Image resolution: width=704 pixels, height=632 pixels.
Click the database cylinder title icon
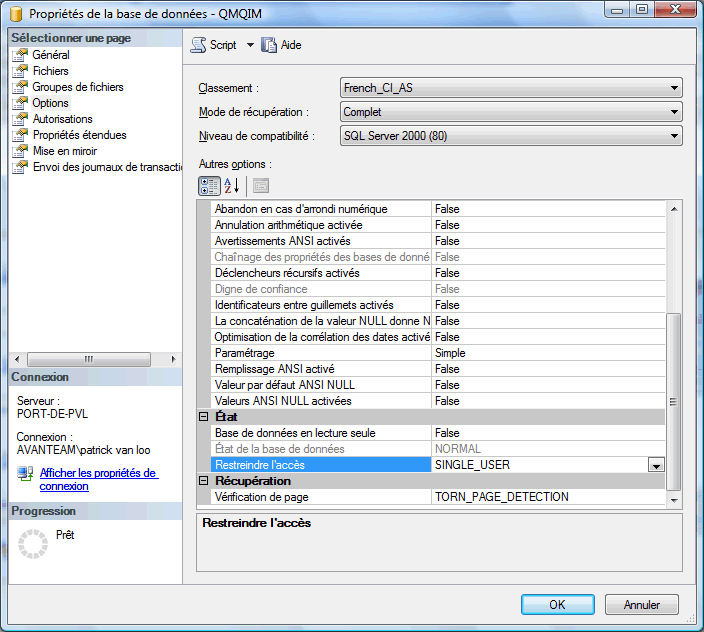[x=15, y=15]
